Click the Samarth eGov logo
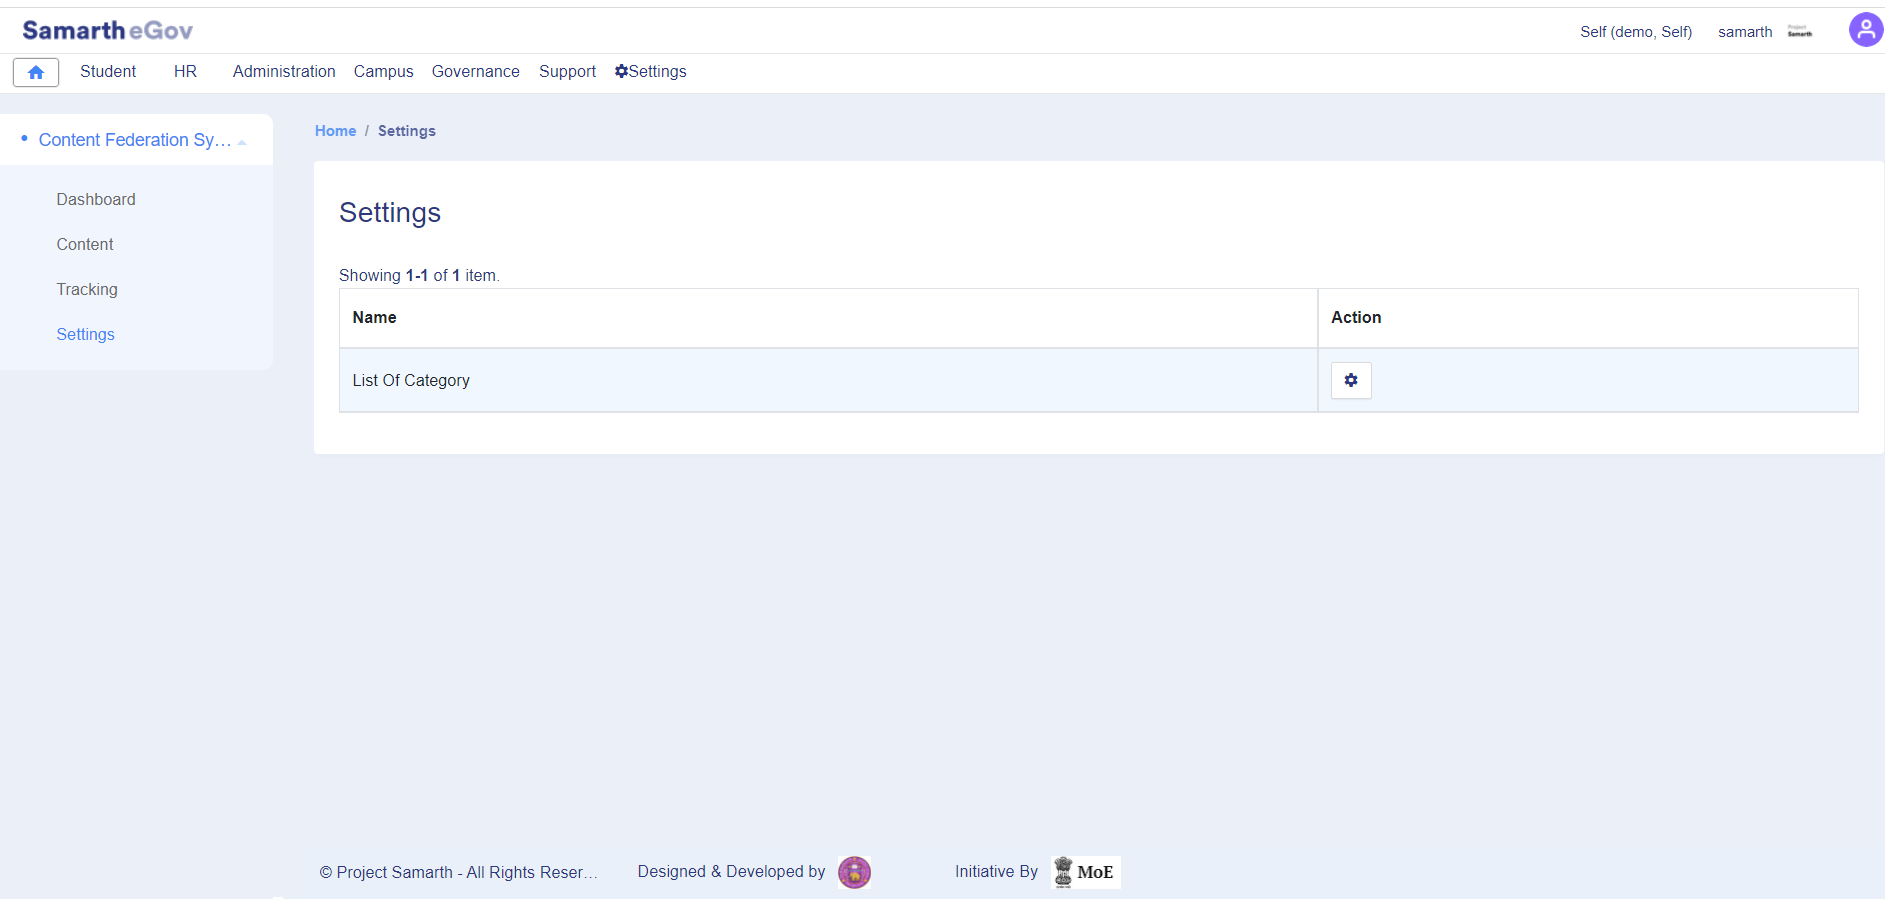The width and height of the screenshot is (1885, 899). click(x=108, y=31)
